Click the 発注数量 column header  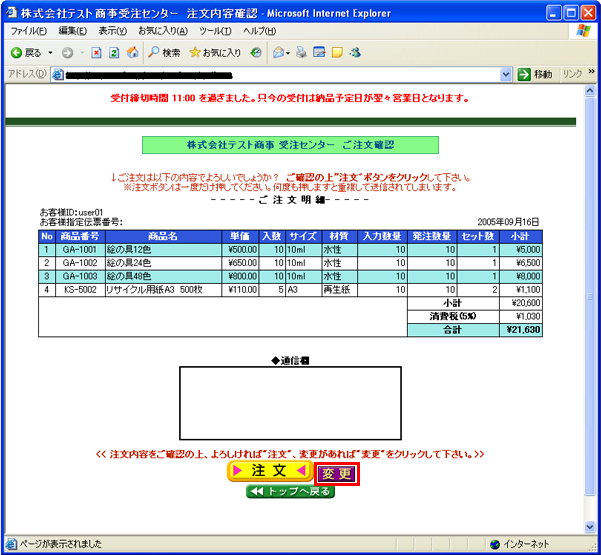tap(432, 236)
